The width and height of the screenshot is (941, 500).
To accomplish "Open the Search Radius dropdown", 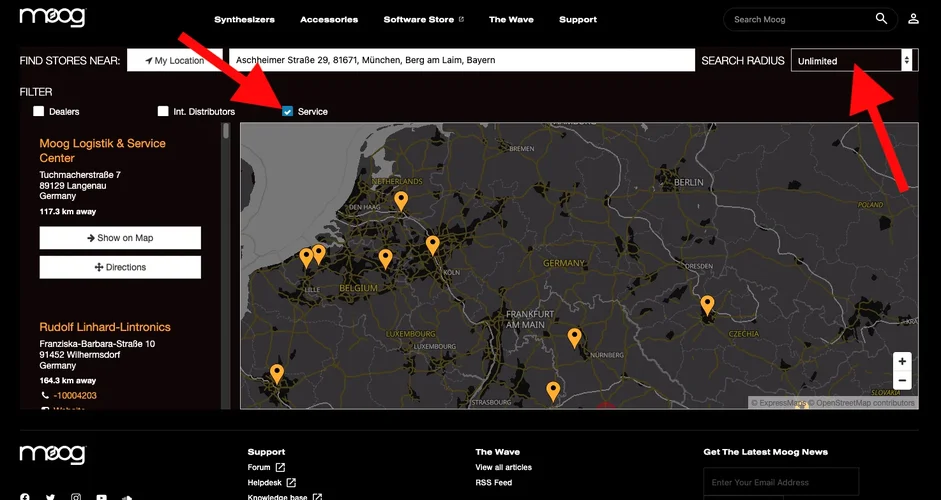I will tap(853, 61).
